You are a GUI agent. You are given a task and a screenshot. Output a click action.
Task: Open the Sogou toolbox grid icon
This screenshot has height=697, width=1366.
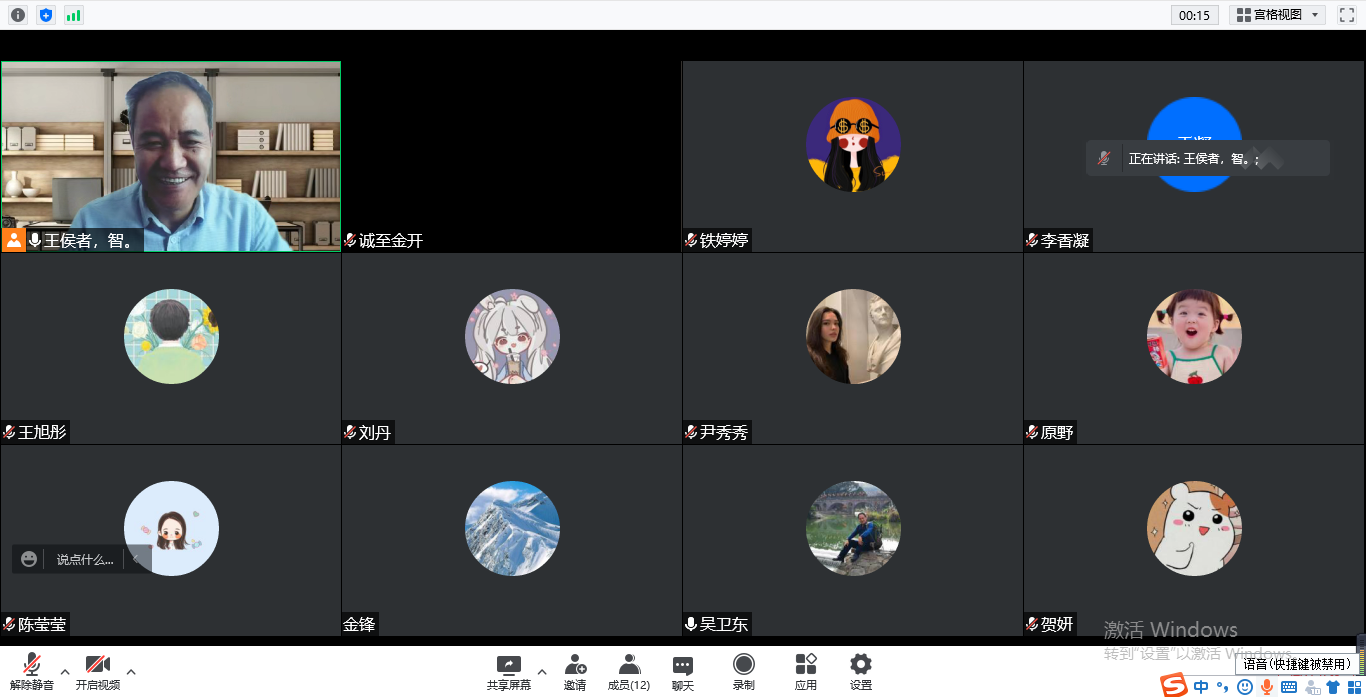(1355, 687)
